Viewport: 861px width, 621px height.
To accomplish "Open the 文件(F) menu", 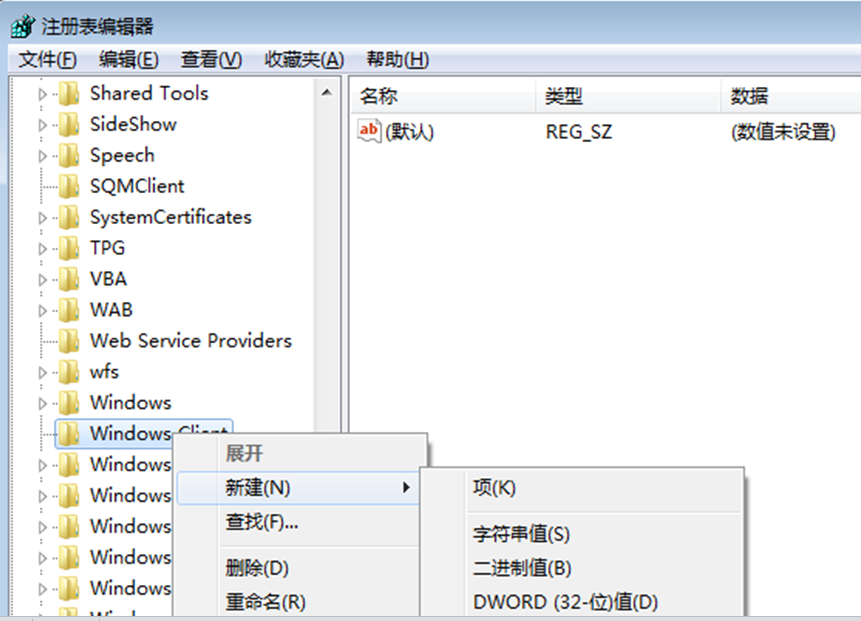I will (47, 60).
